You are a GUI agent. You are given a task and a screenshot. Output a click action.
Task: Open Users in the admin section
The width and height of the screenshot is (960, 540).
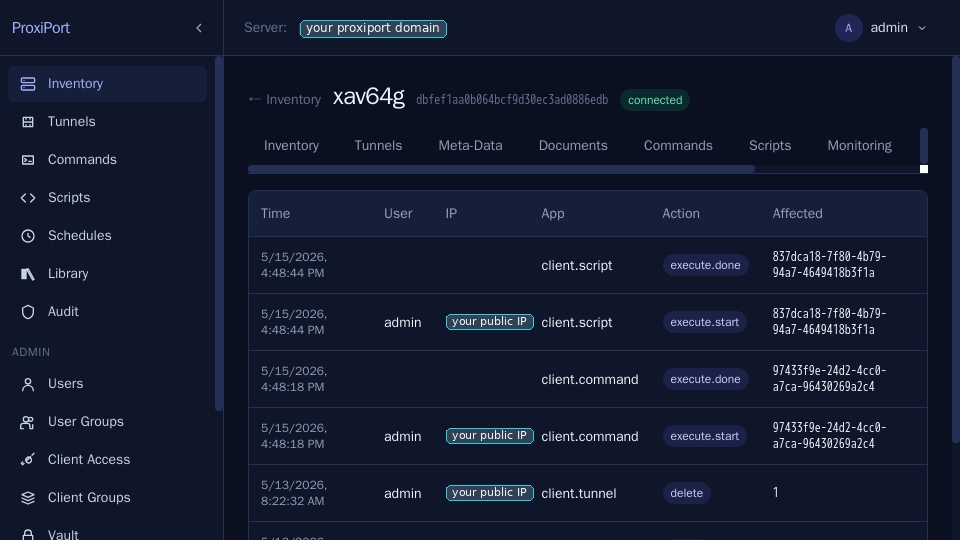pos(65,384)
